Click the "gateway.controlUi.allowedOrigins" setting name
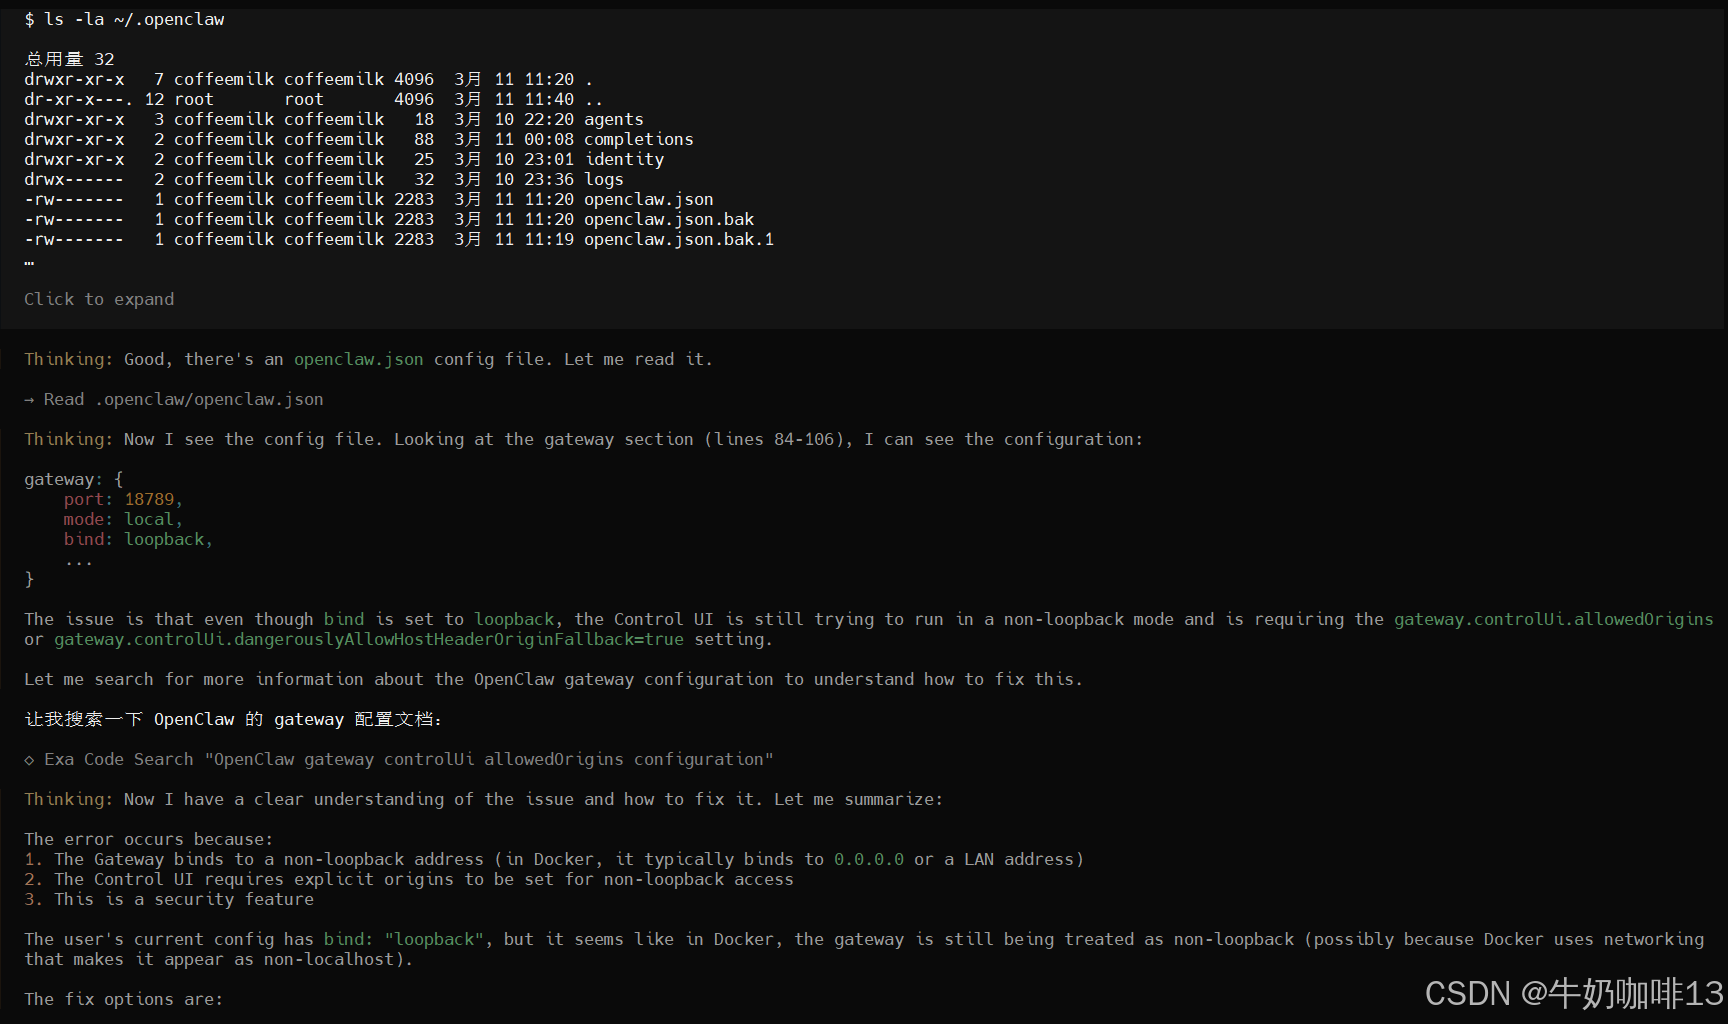 [x=1554, y=619]
